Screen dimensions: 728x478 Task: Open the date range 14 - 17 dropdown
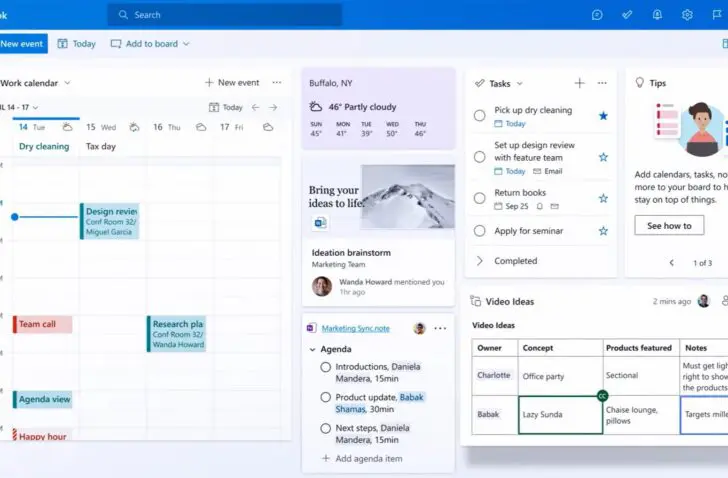pos(20,107)
